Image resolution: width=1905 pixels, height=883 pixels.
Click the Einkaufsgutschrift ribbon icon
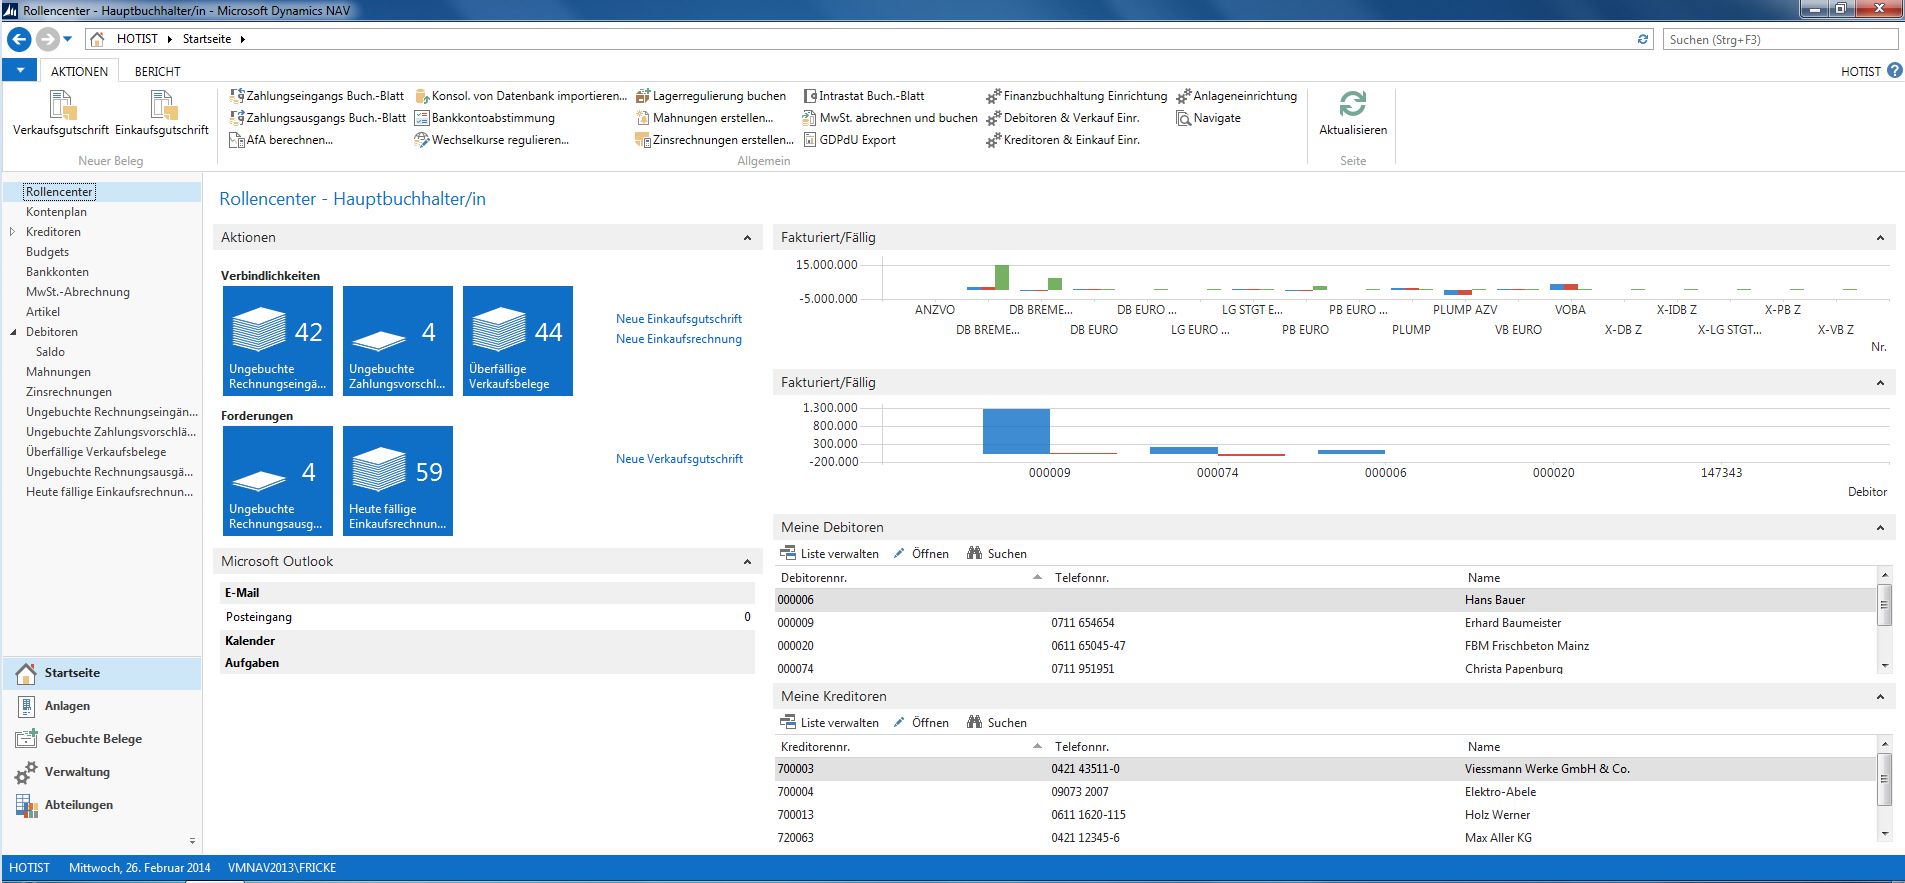tap(162, 112)
